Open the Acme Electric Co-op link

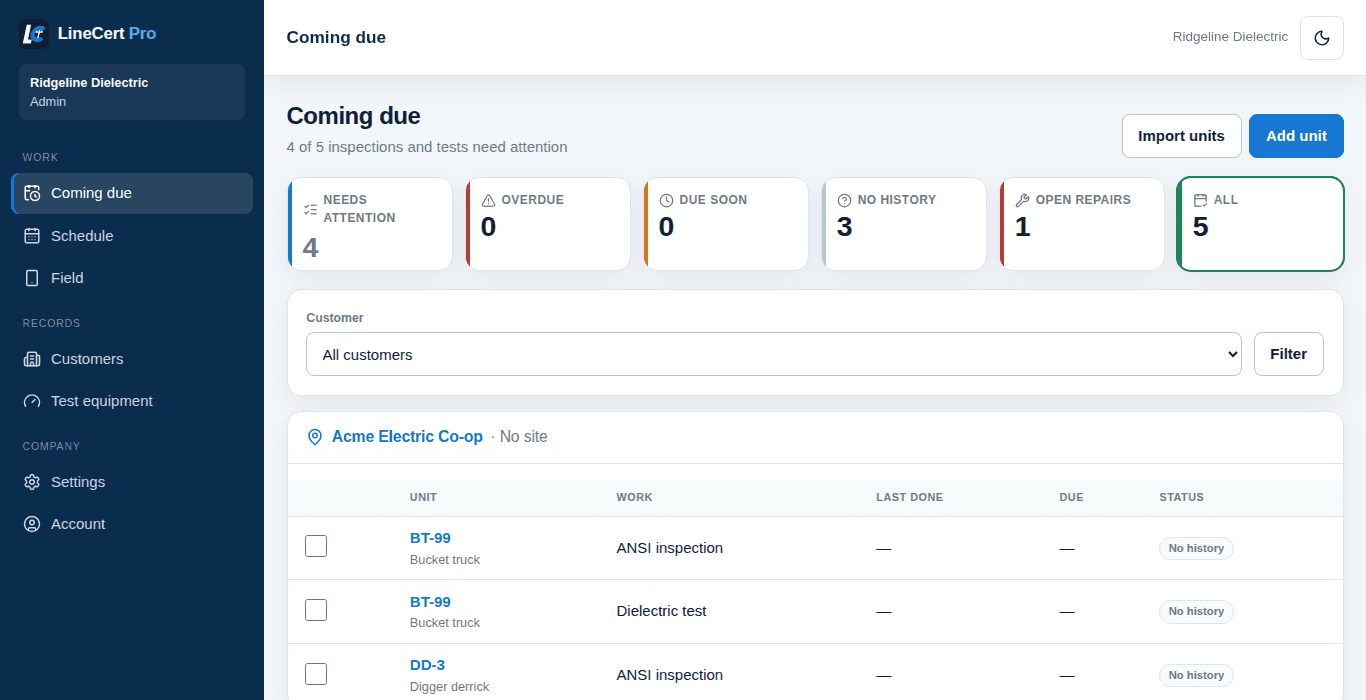coord(407,437)
